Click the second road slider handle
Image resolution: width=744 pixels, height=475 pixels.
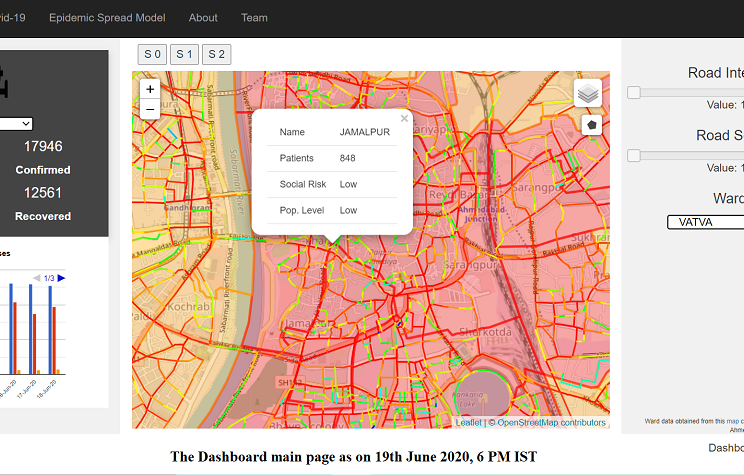click(634, 155)
